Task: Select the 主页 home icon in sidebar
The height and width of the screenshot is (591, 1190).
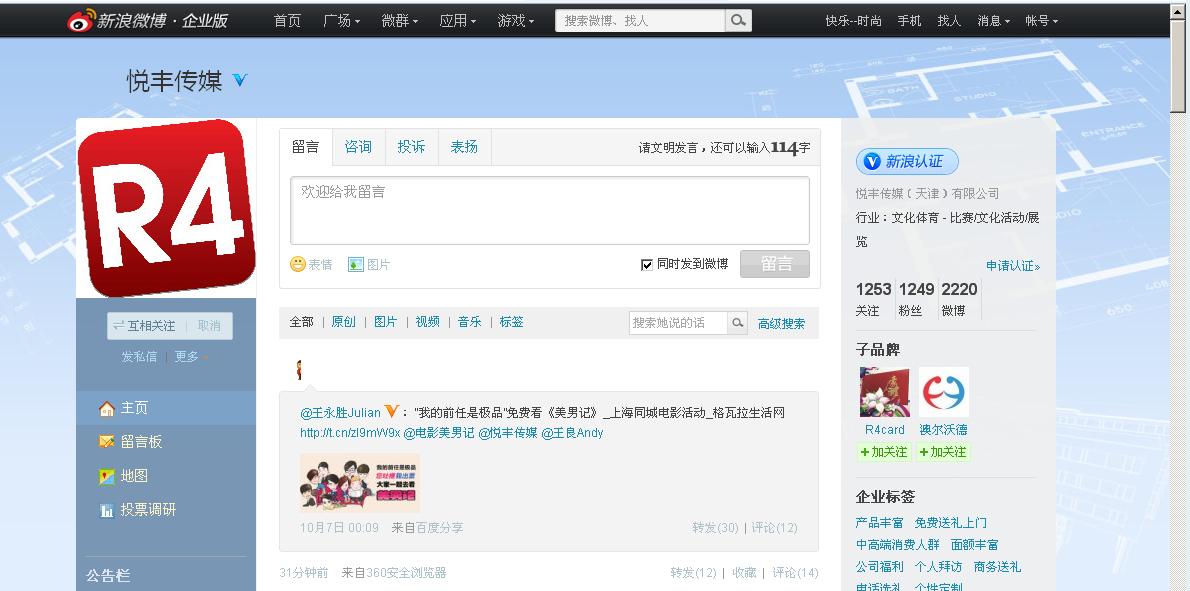Action: tap(107, 407)
